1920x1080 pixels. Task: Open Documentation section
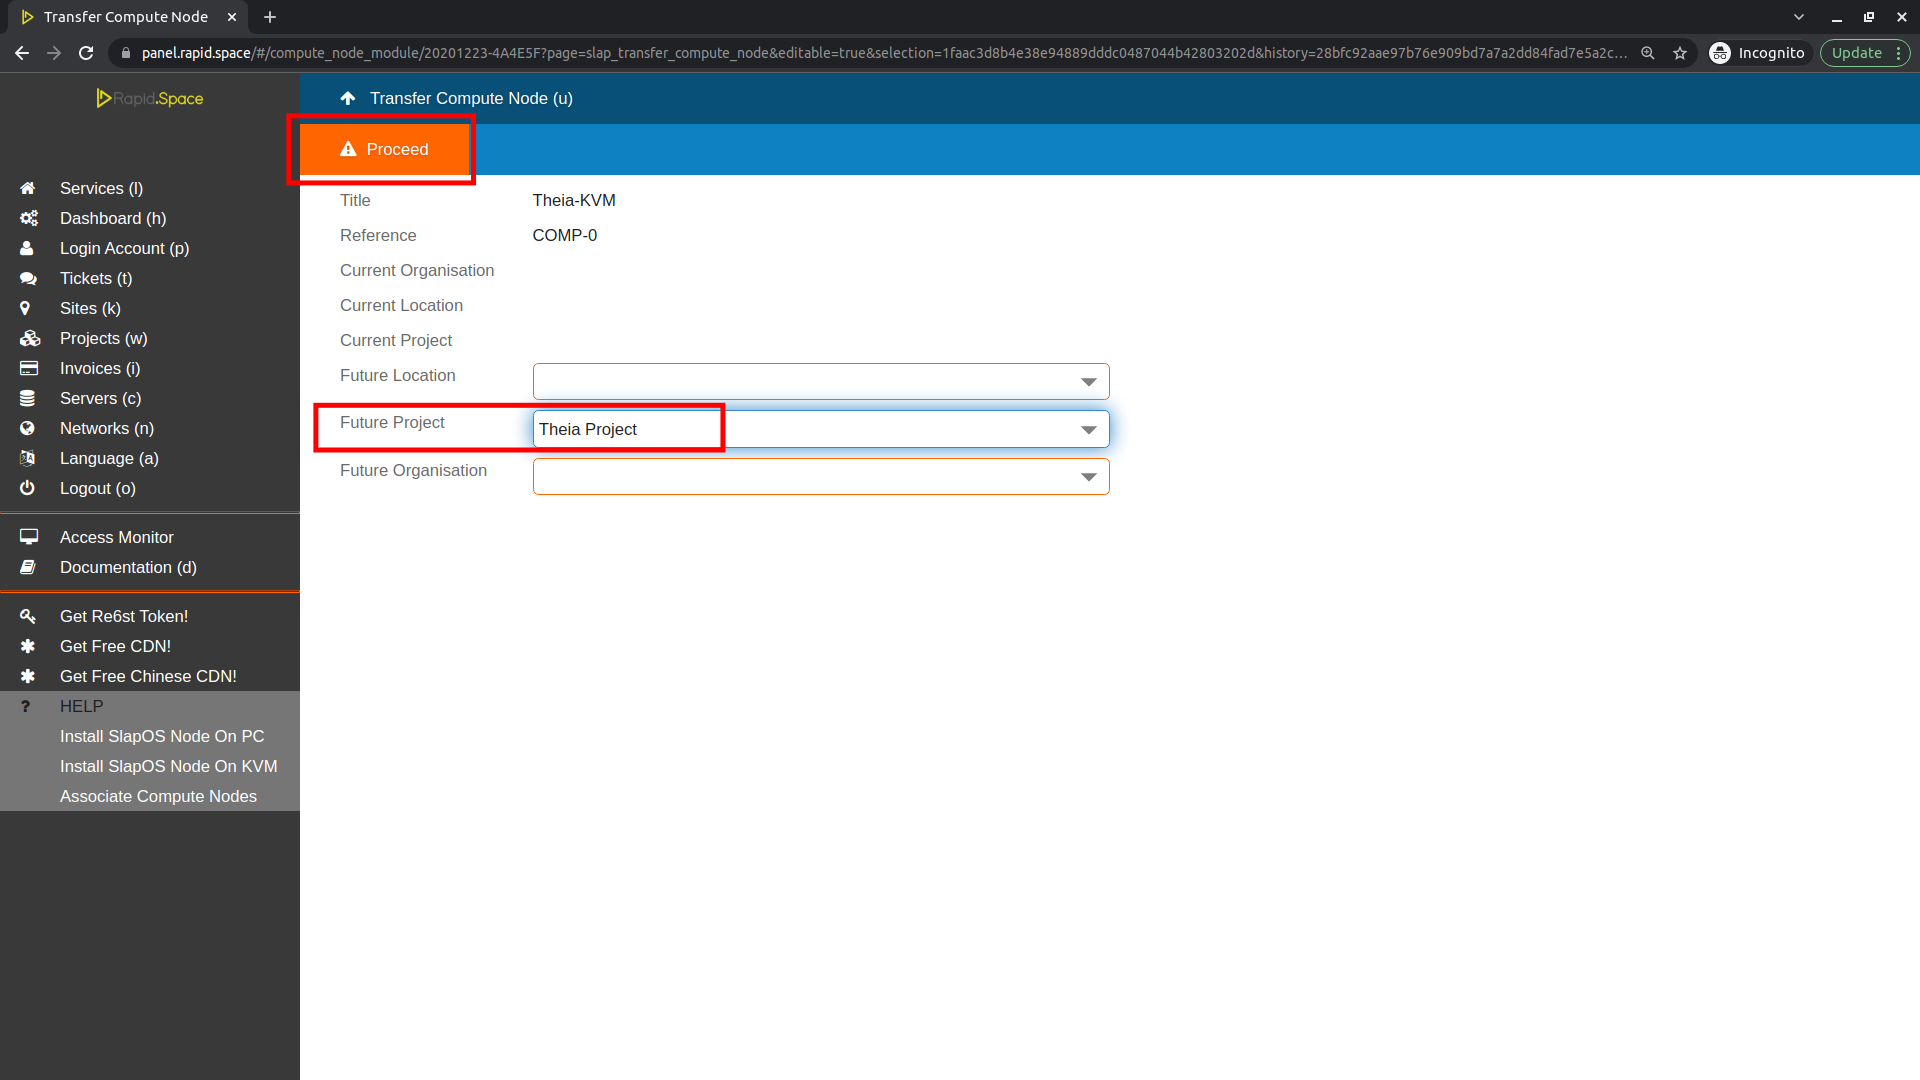[128, 567]
